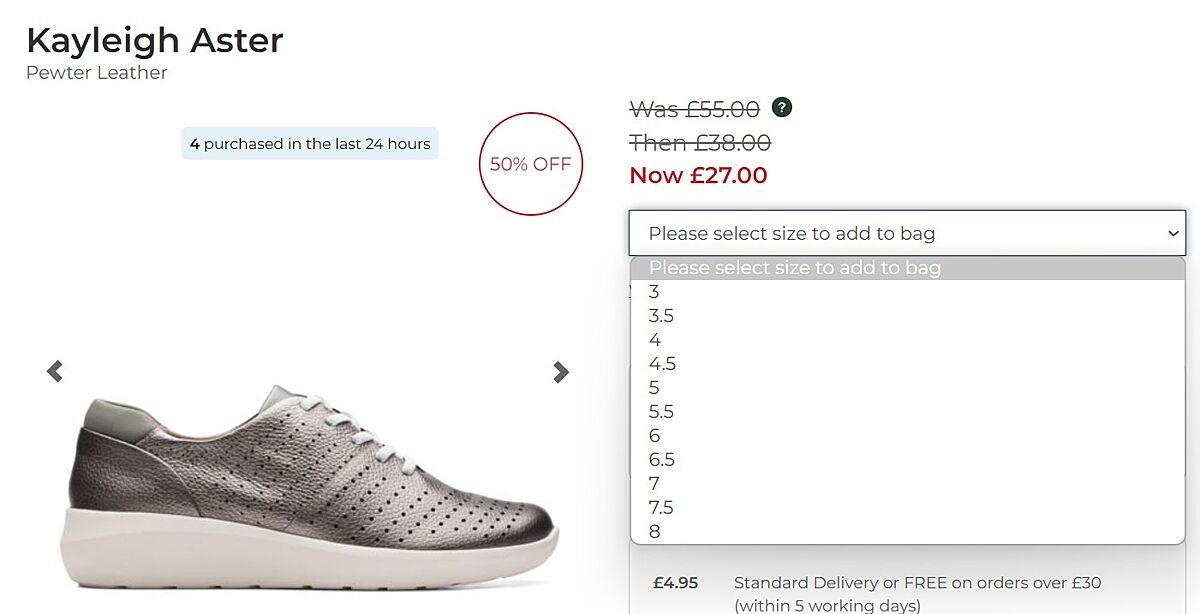Screen dimensions: 1200x614
Task: Pick size 5 in the dropdown
Action: pyautogui.click(x=654, y=388)
